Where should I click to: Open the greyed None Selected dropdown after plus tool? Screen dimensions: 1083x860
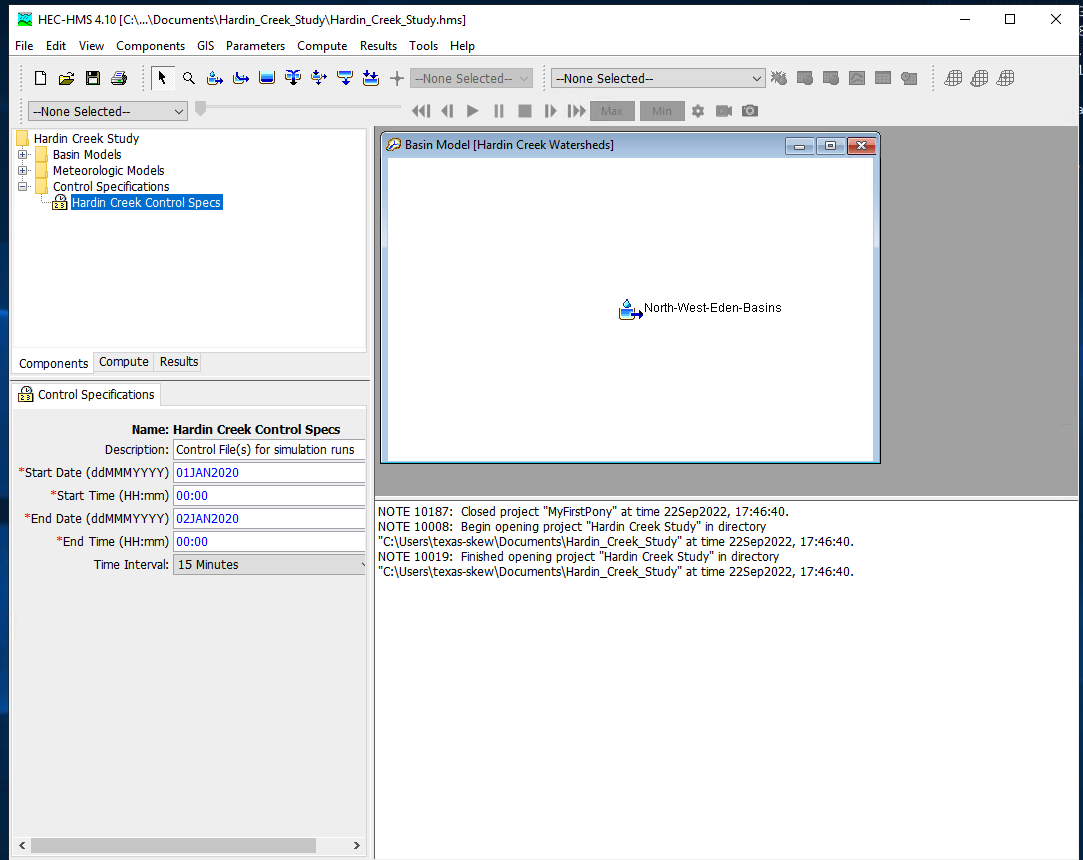coord(471,78)
